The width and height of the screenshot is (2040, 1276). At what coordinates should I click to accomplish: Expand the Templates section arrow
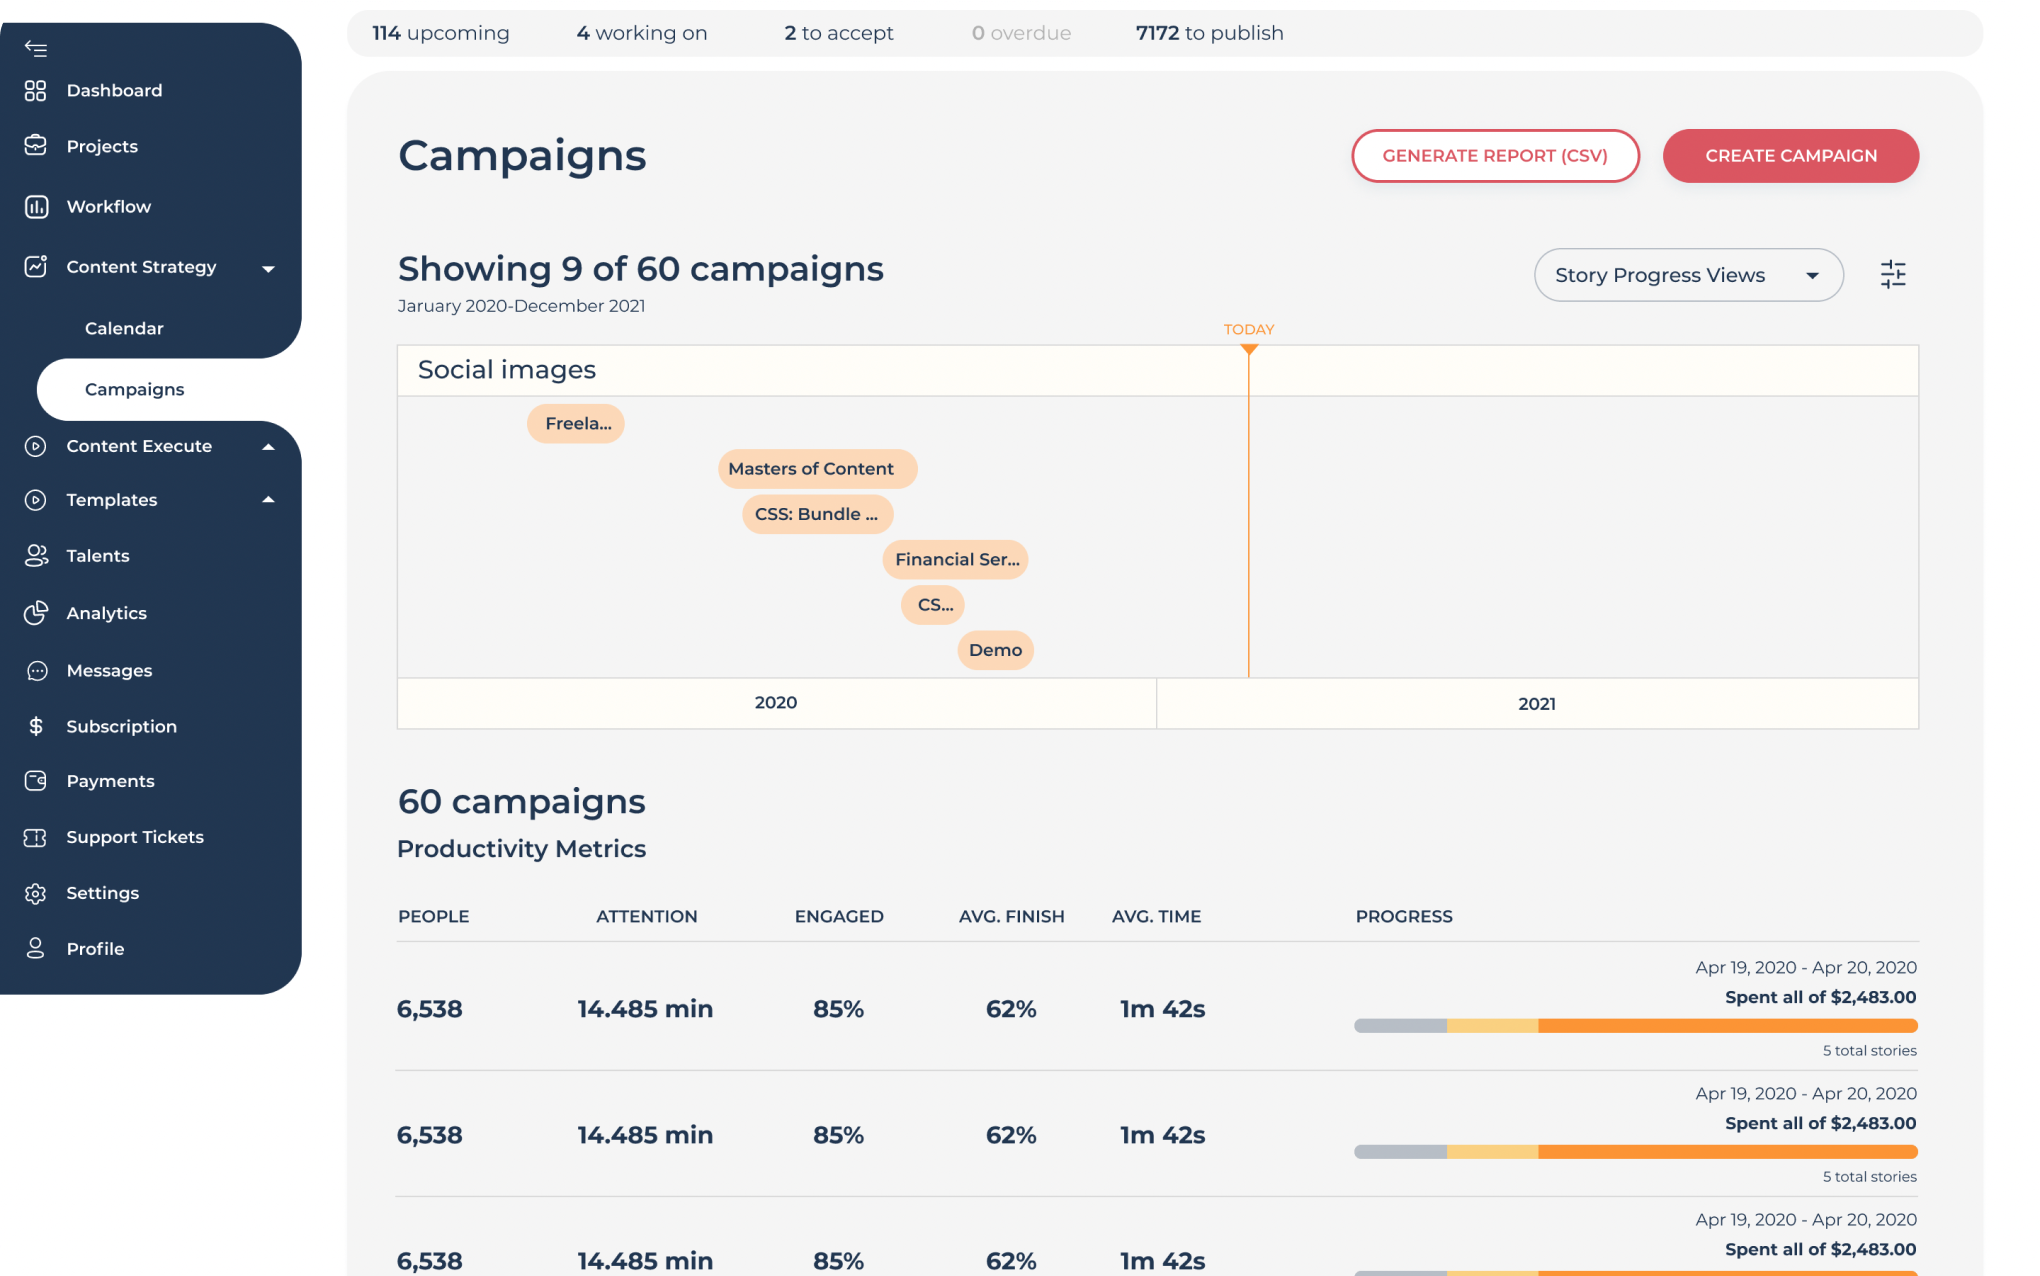(268, 500)
